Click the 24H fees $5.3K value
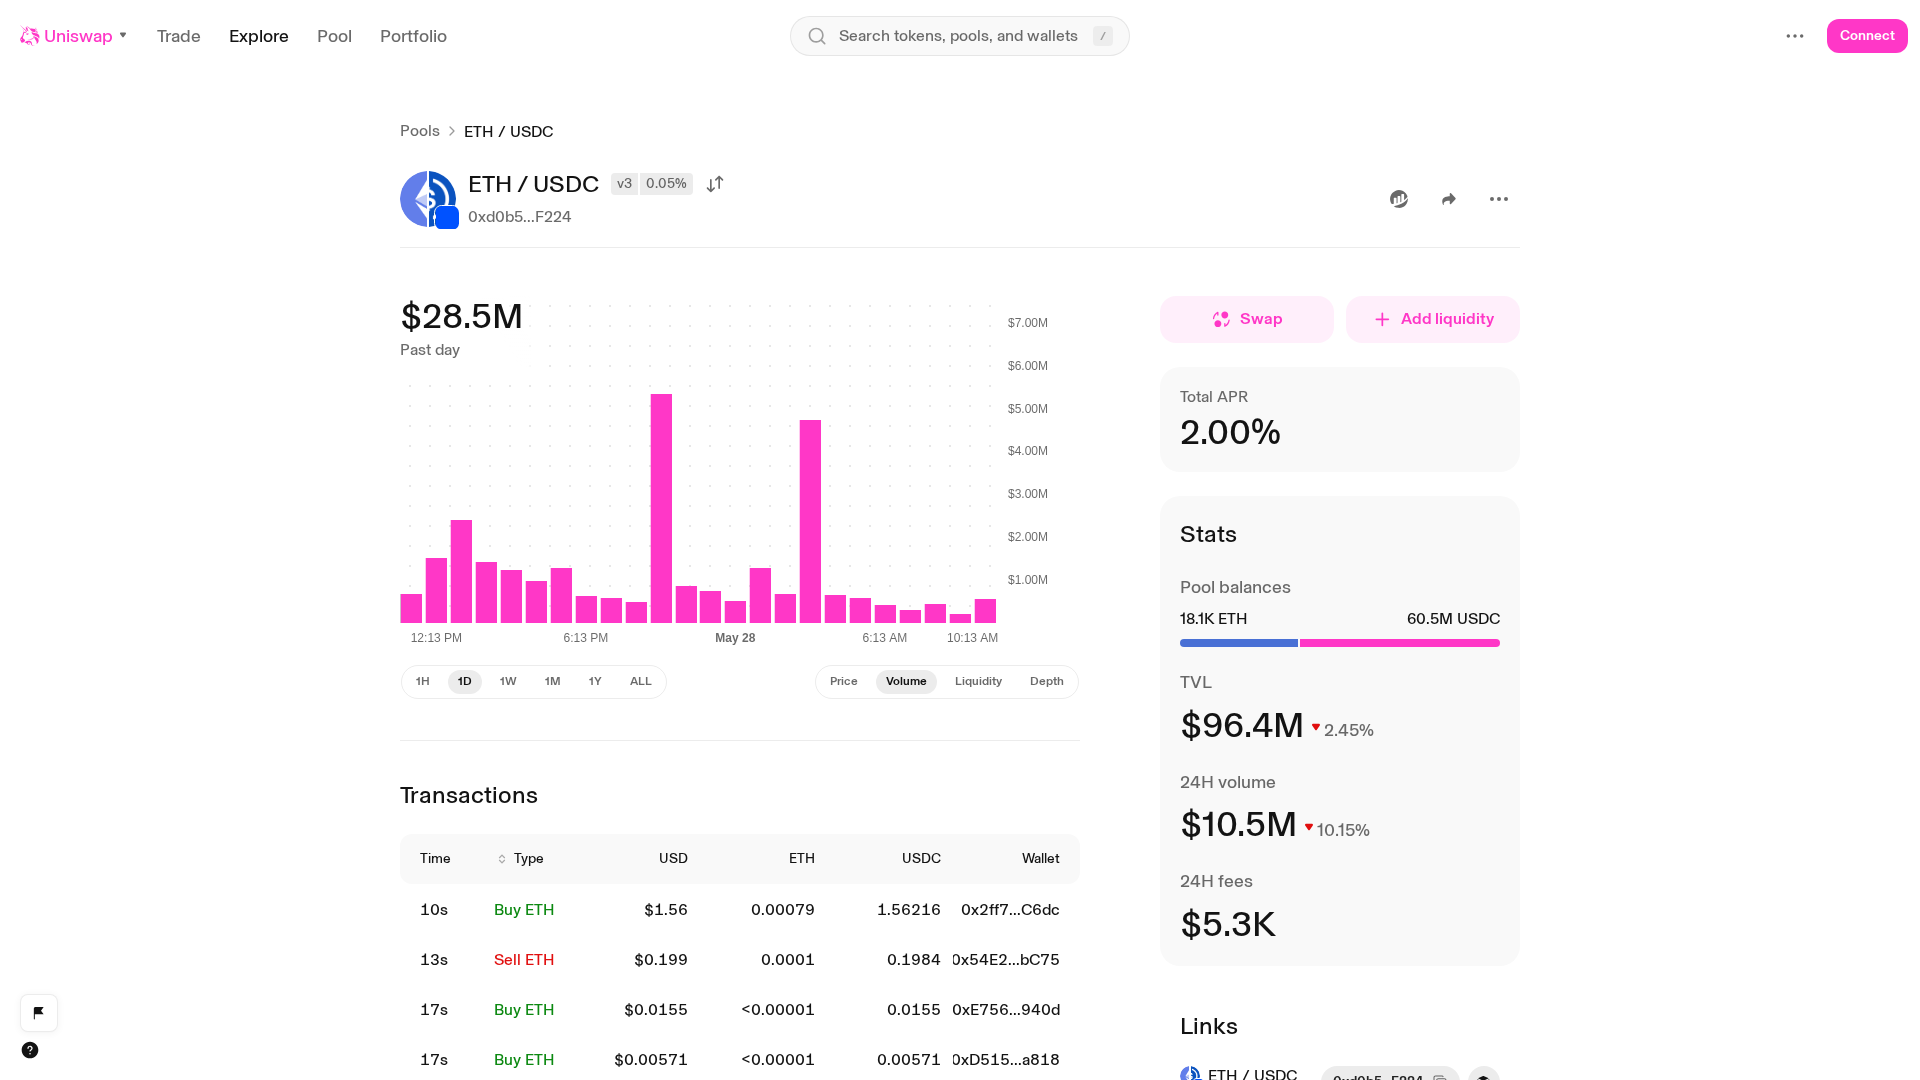1920x1080 pixels. click(x=1228, y=925)
